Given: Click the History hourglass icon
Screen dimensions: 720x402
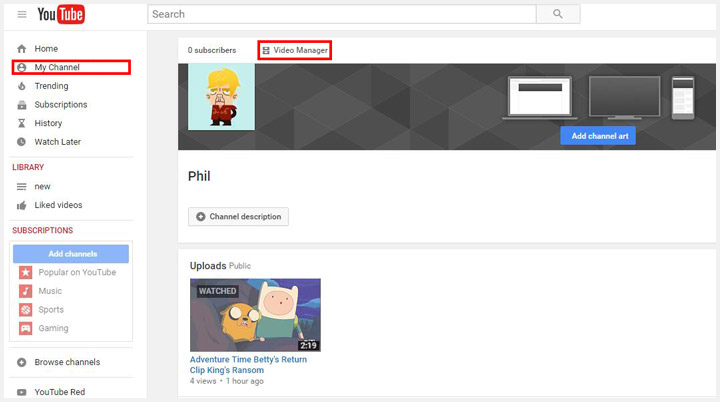Looking at the screenshot, I should (22, 123).
